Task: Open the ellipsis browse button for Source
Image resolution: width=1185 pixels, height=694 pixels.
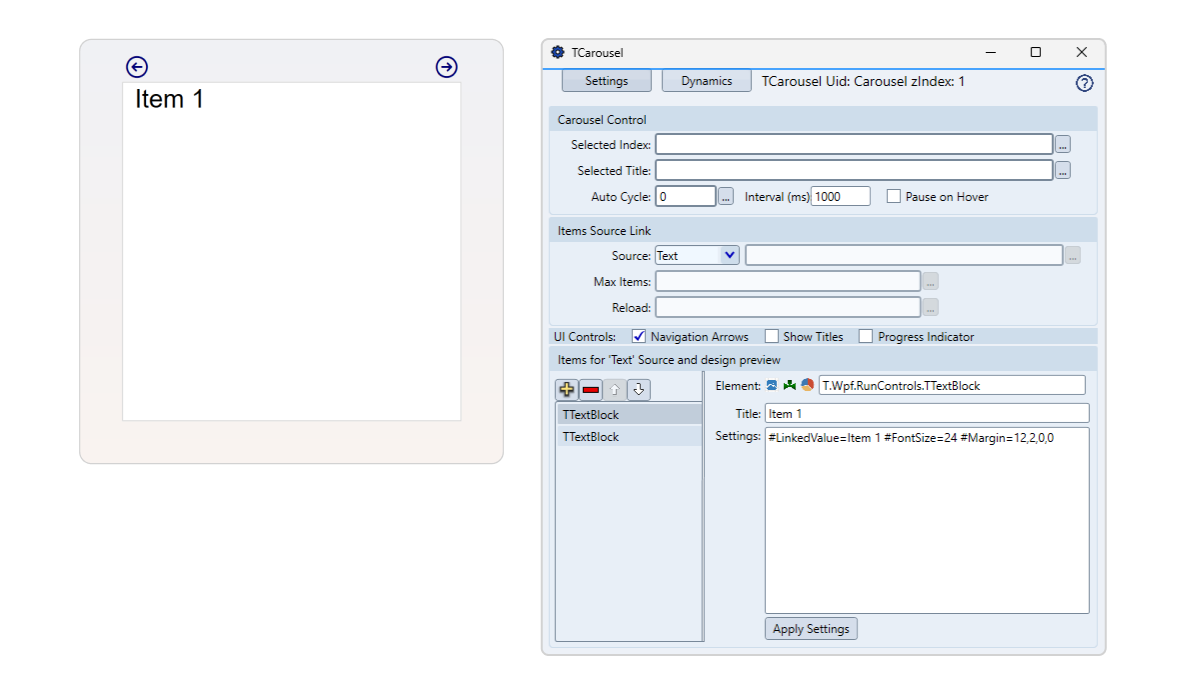Action: [1072, 256]
